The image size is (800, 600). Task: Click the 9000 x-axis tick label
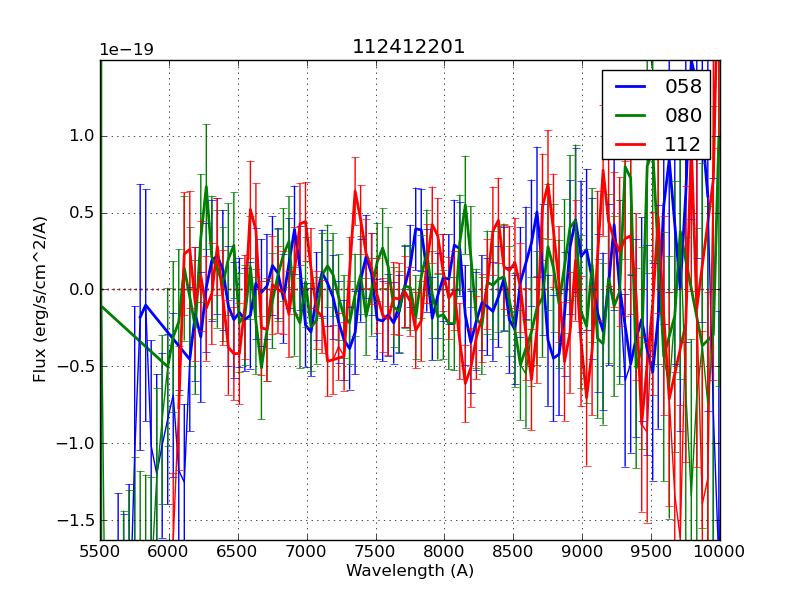(583, 551)
